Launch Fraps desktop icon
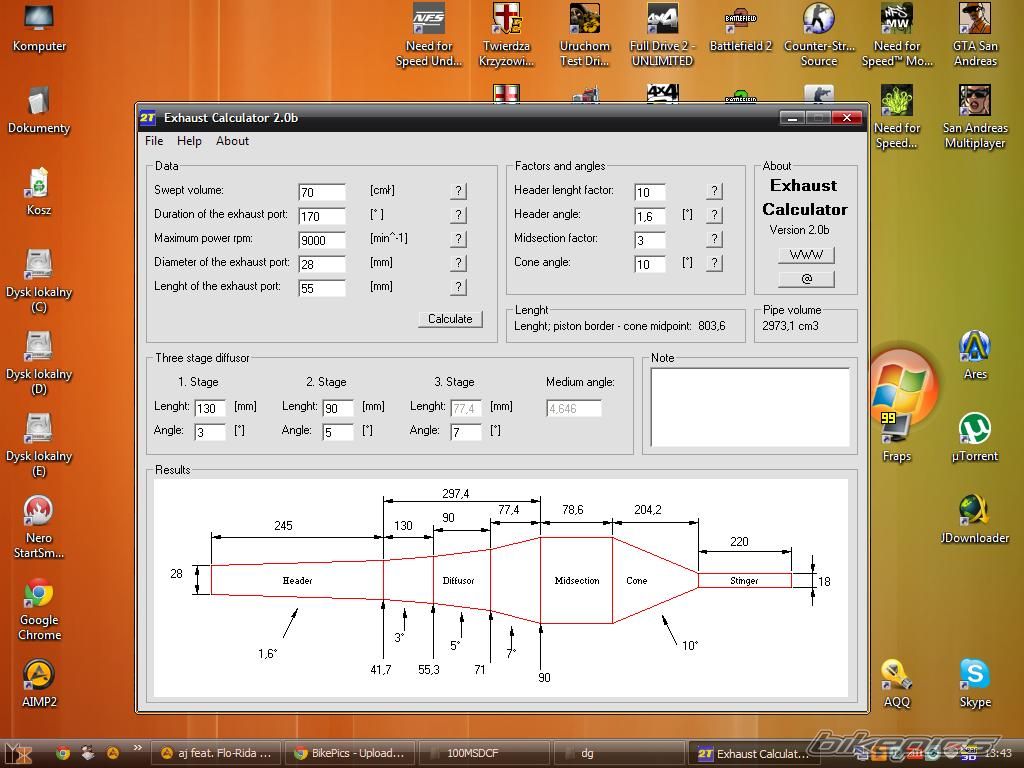Screen dimensions: 1024x768 point(897,438)
